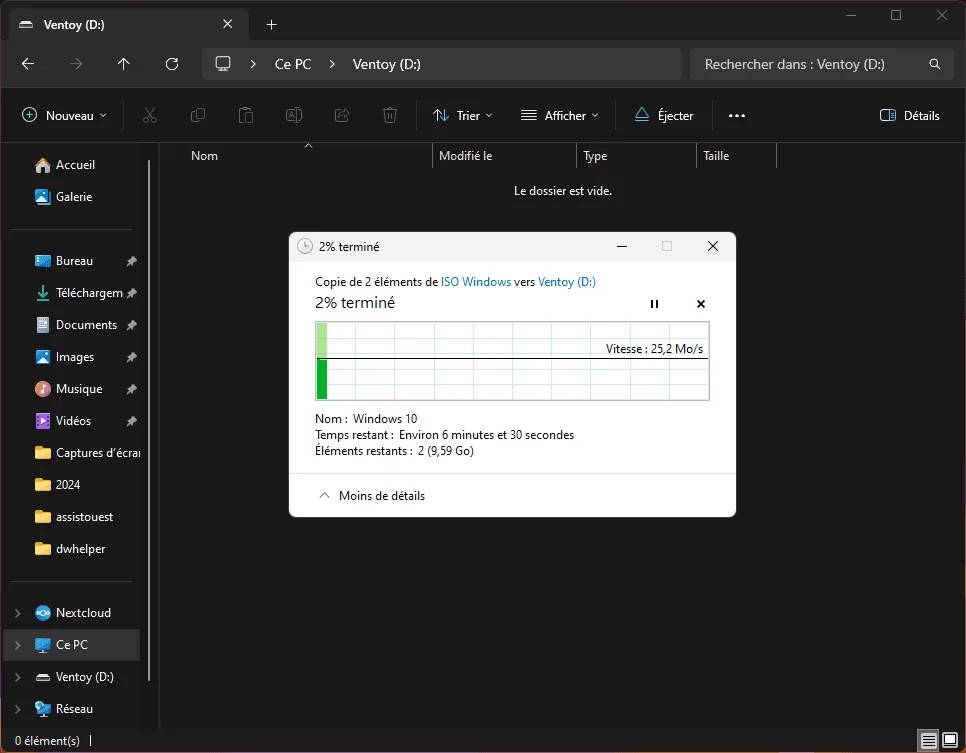The width and height of the screenshot is (966, 753).
Task: Pause the file copy operation
Action: (x=654, y=304)
